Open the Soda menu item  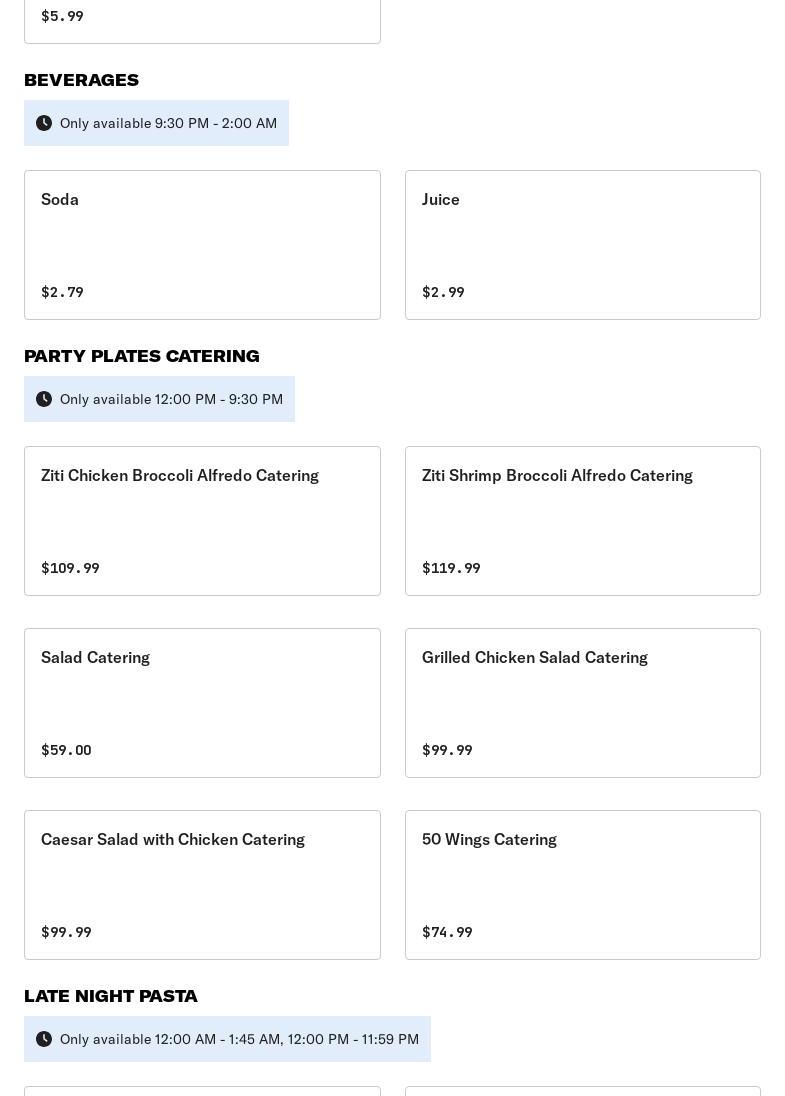coord(203,245)
